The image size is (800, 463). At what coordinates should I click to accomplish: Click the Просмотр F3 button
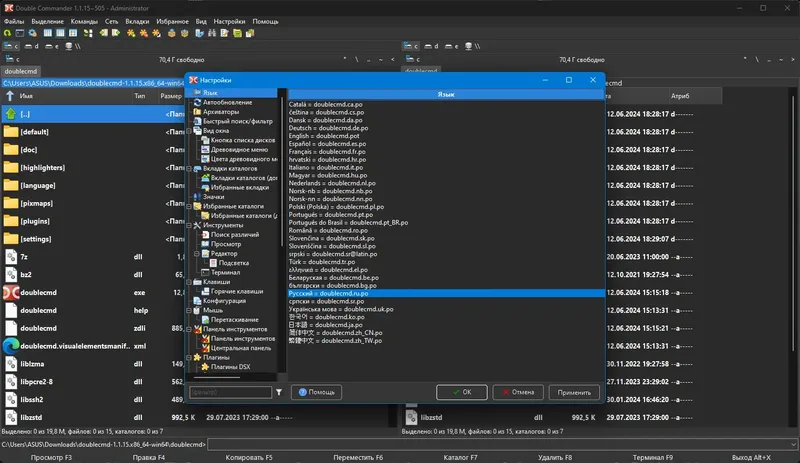(51, 457)
